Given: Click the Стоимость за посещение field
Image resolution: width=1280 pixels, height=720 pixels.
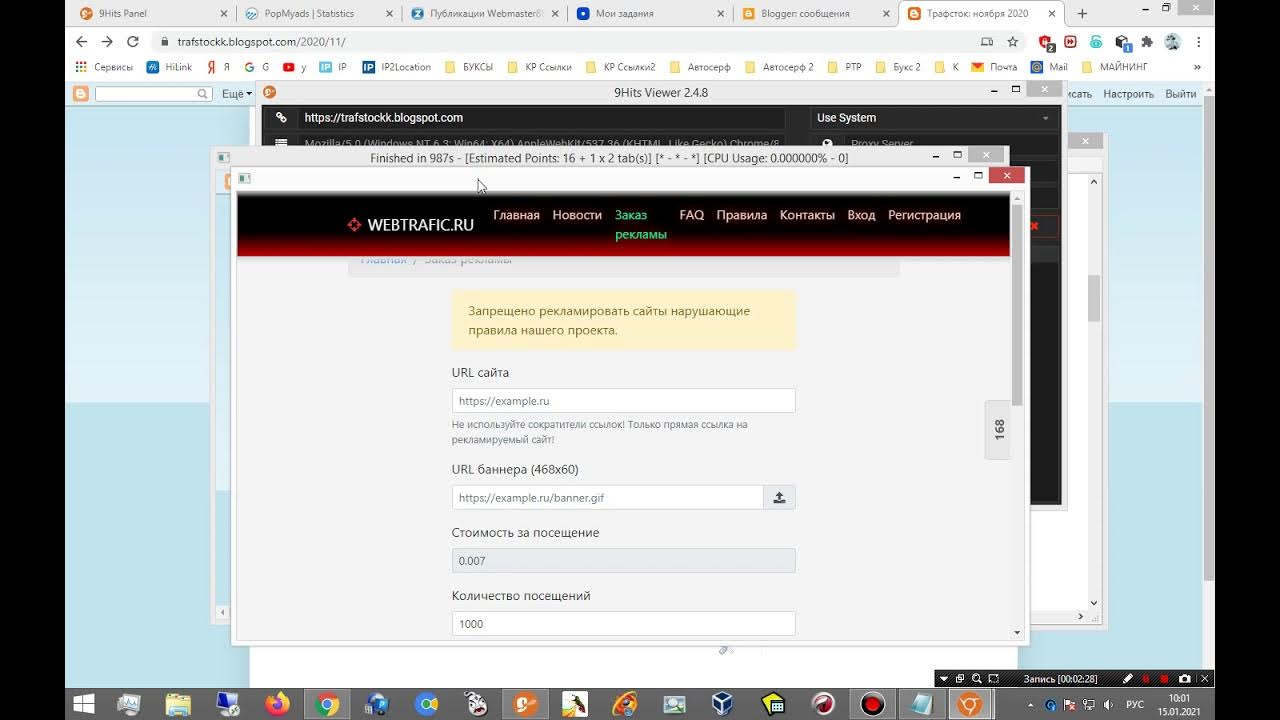Looking at the screenshot, I should pos(623,560).
